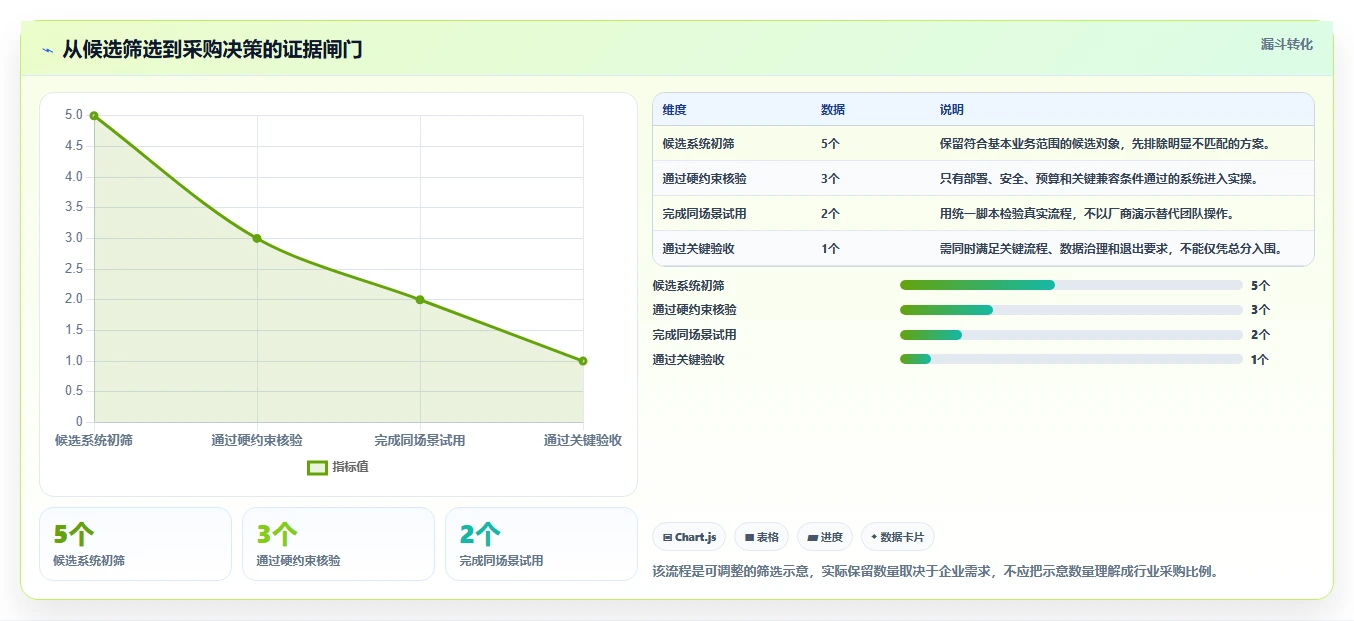Click the footnote starting 该流程是可调整的筛选示意
Viewport: 1354px width, 621px height.
click(935, 572)
